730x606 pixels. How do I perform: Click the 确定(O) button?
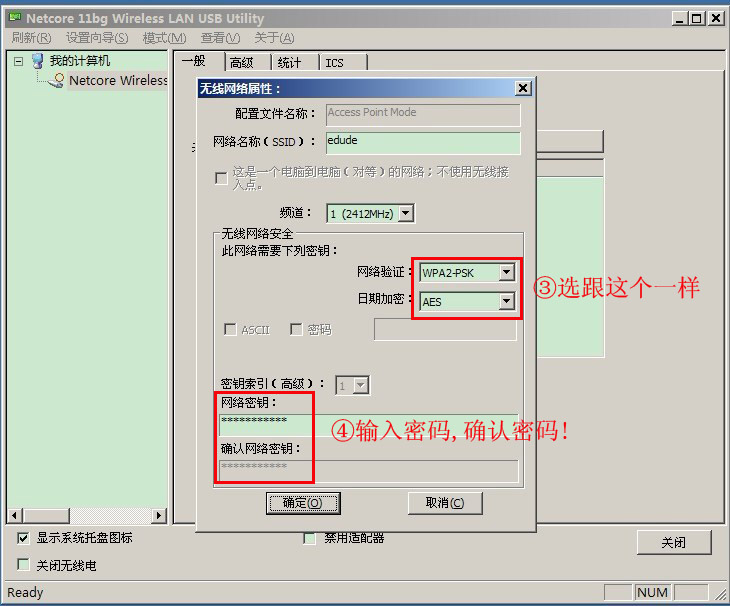pos(303,503)
